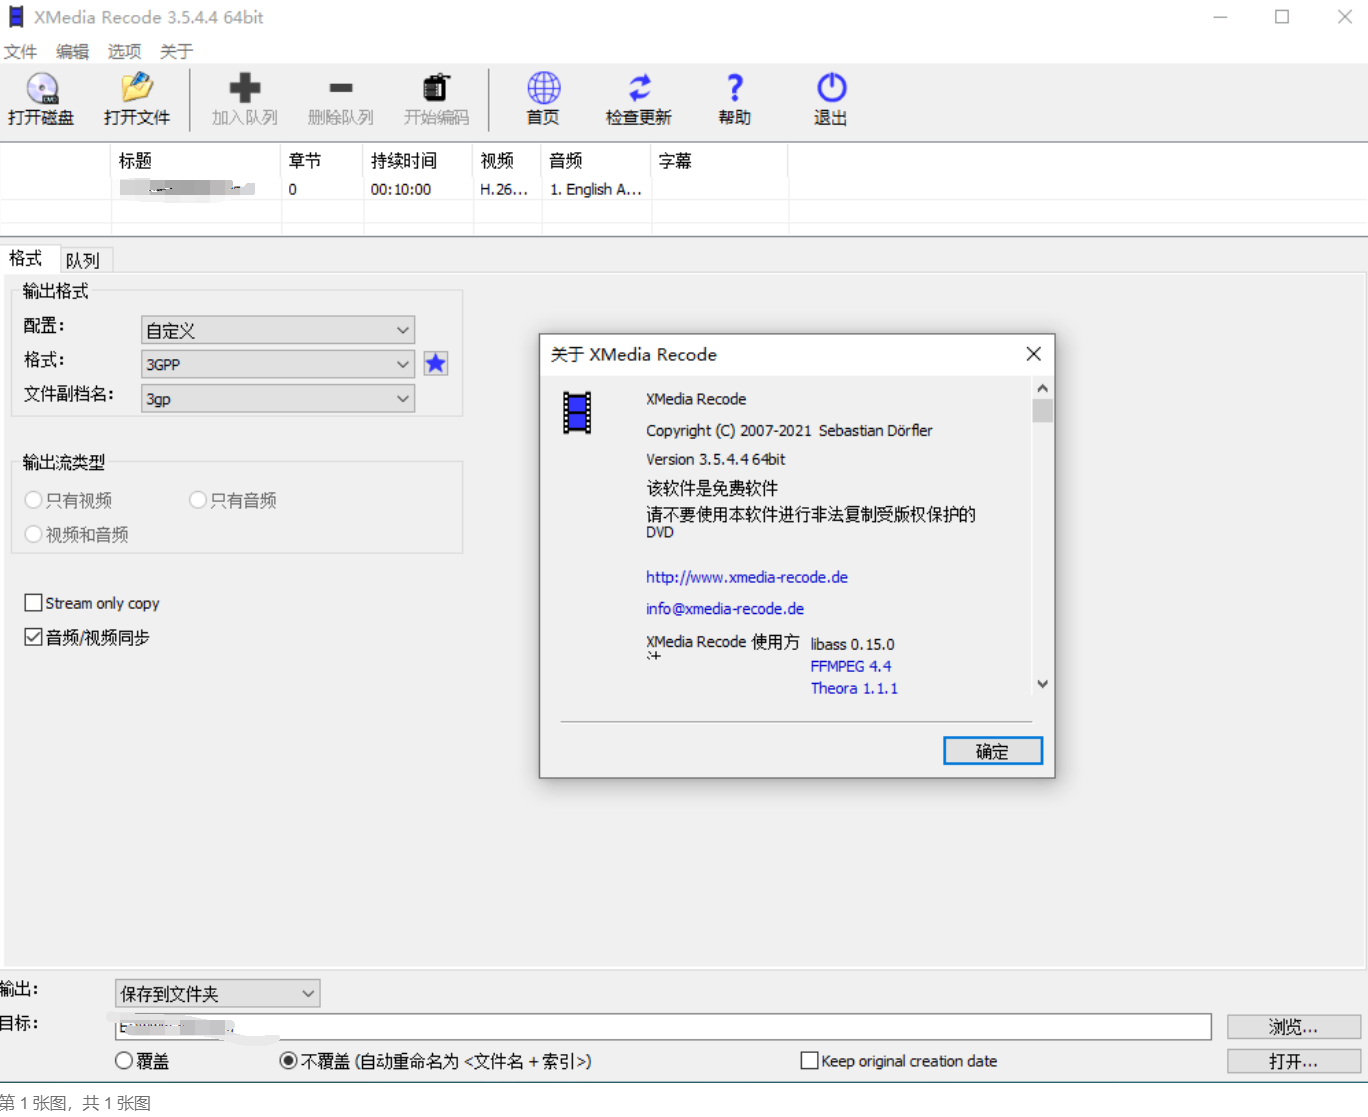Switch to the 队列 (Queue) tab

tap(83, 260)
